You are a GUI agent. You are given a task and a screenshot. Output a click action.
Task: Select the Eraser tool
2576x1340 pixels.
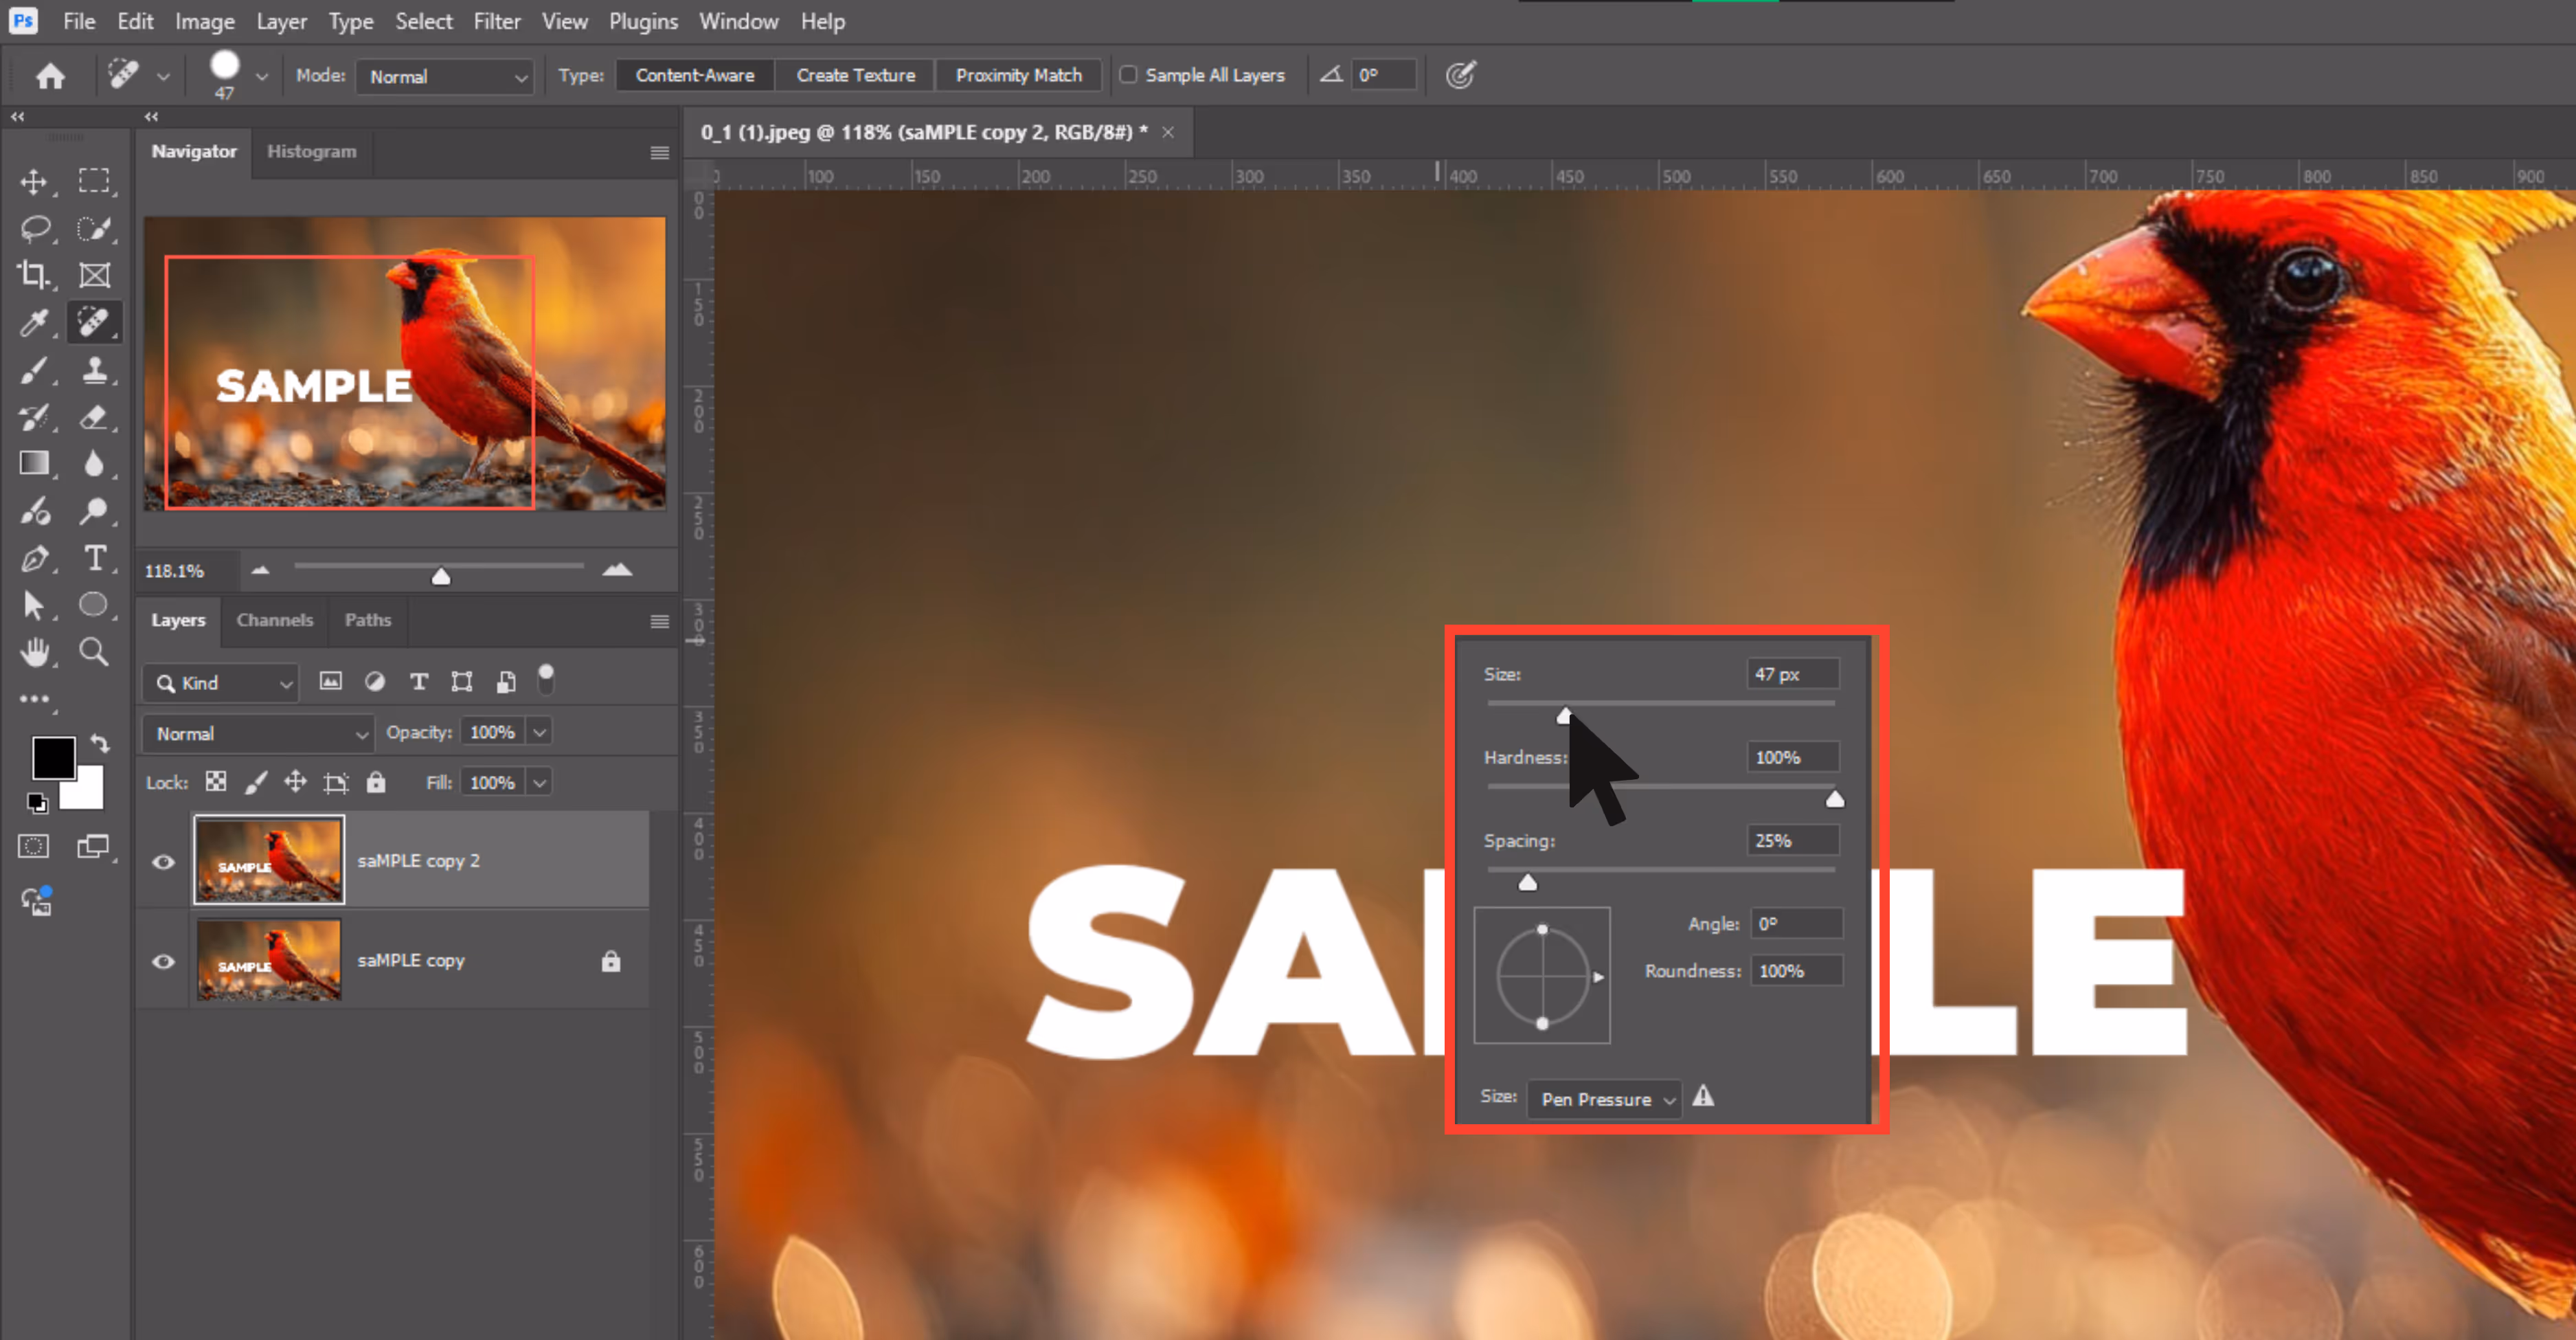click(x=94, y=417)
